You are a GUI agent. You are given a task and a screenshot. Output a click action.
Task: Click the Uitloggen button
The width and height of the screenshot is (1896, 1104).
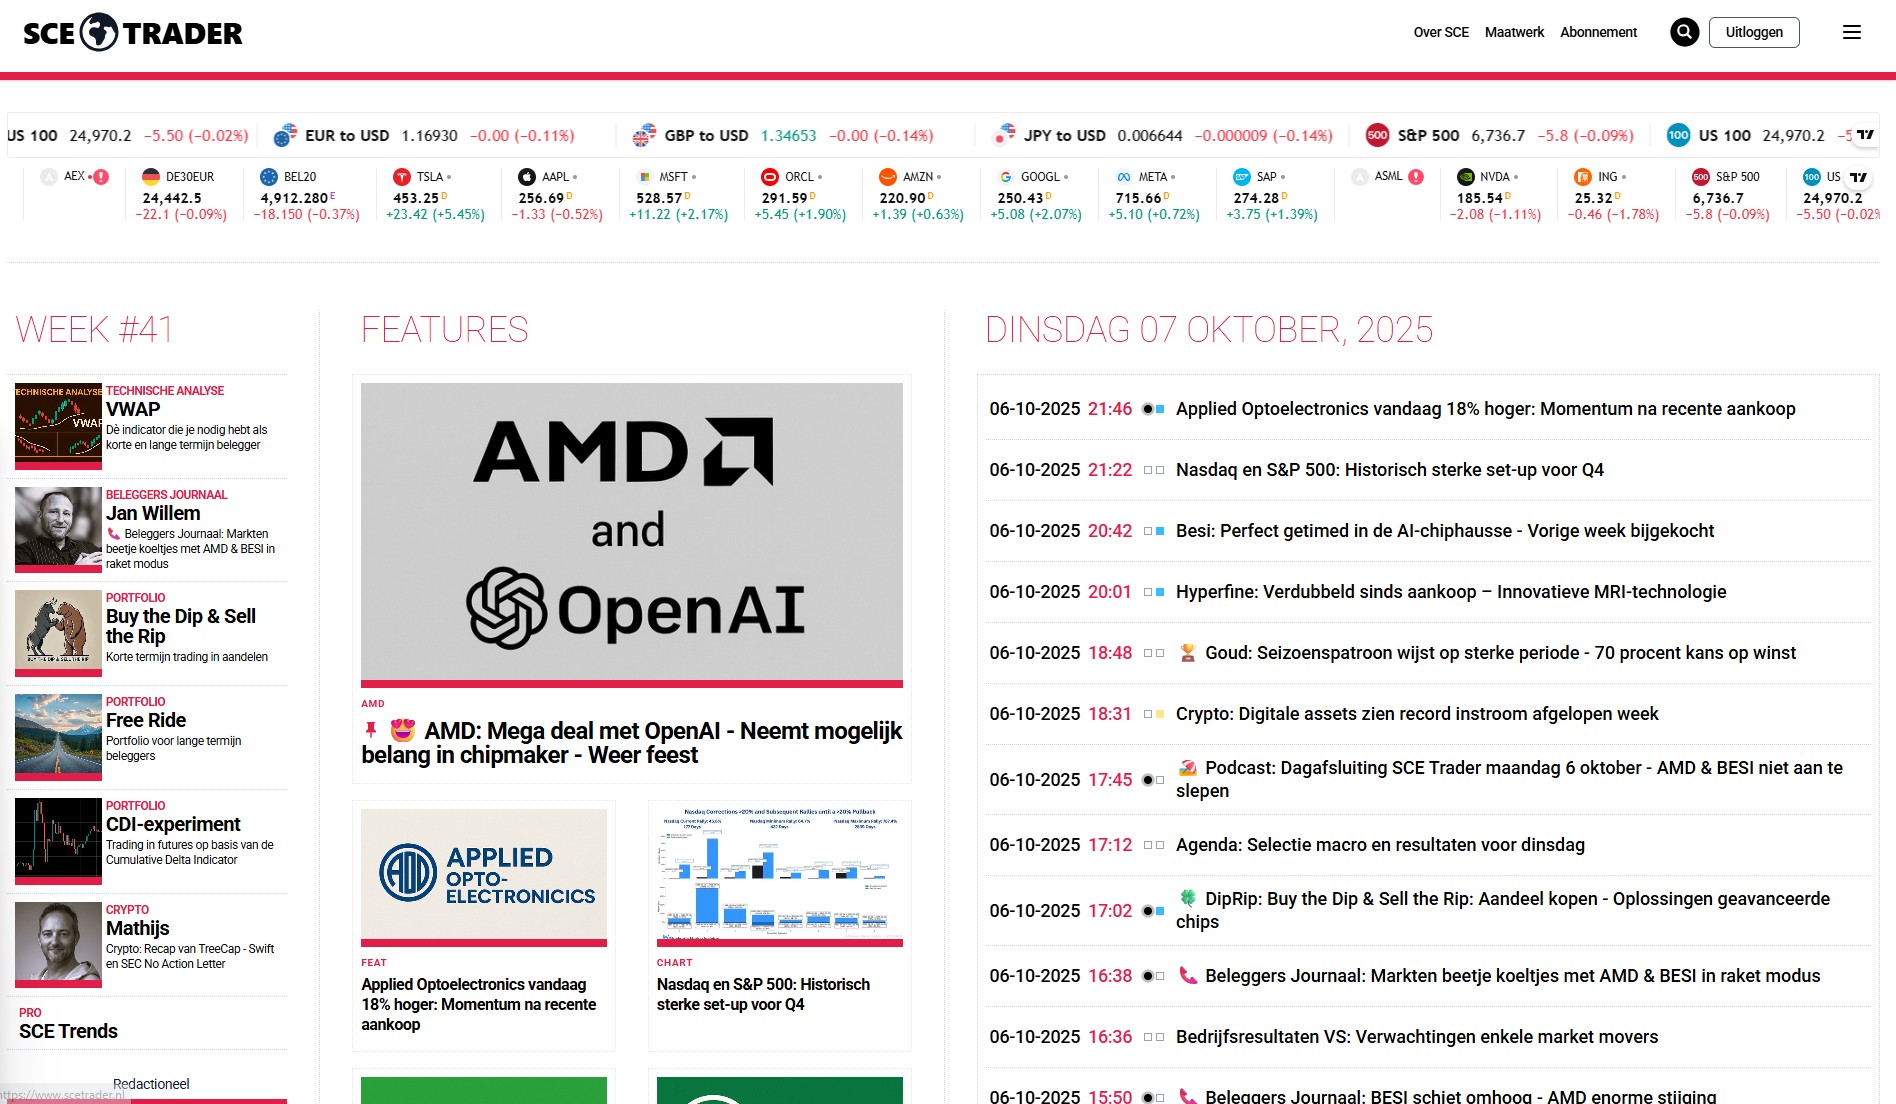pos(1753,32)
